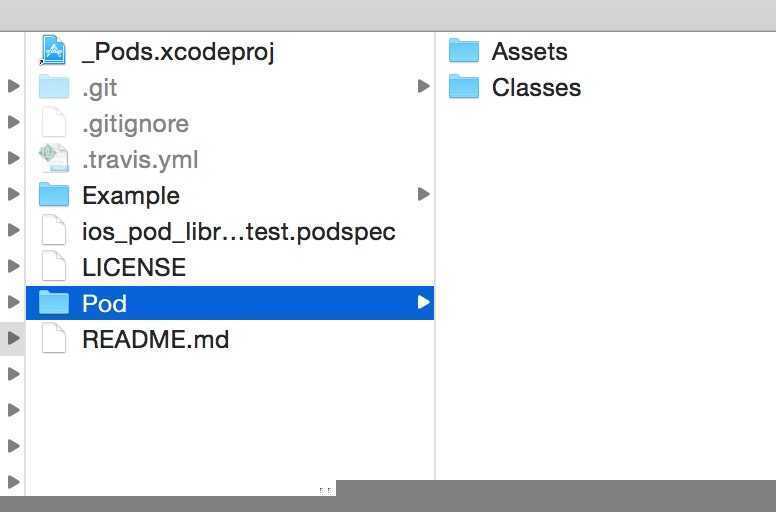776x512 pixels.
Task: Select the README.md file name
Action: click(x=155, y=339)
